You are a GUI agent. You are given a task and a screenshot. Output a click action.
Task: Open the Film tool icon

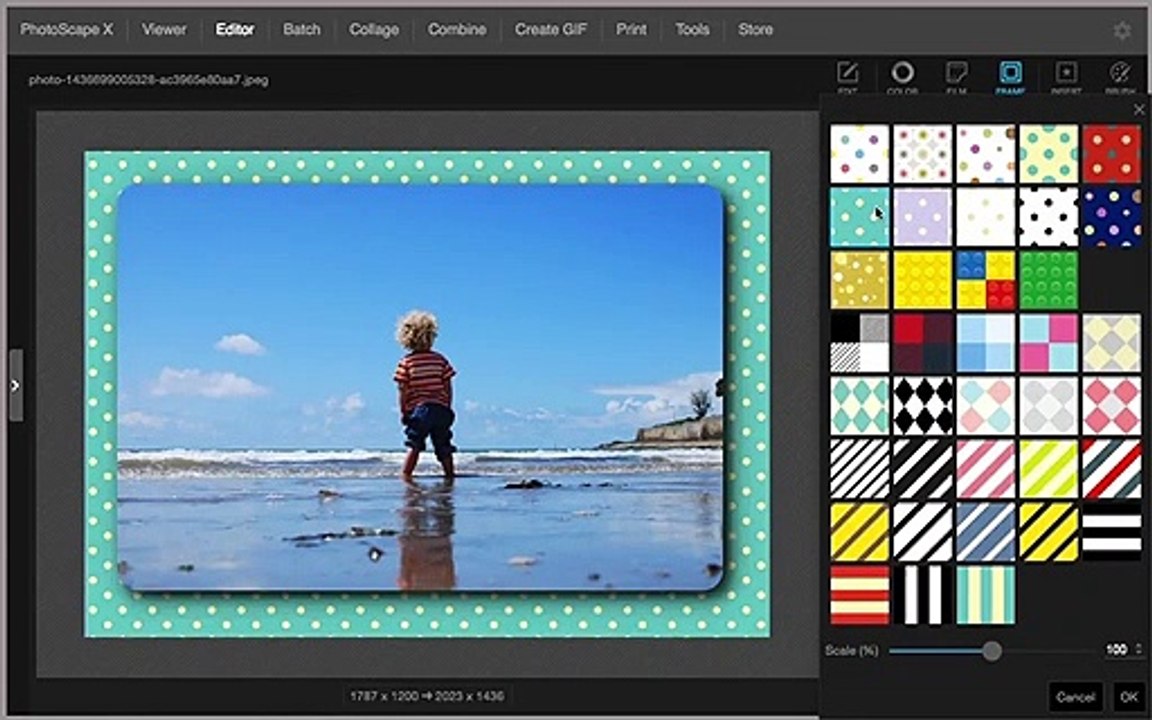(956, 73)
